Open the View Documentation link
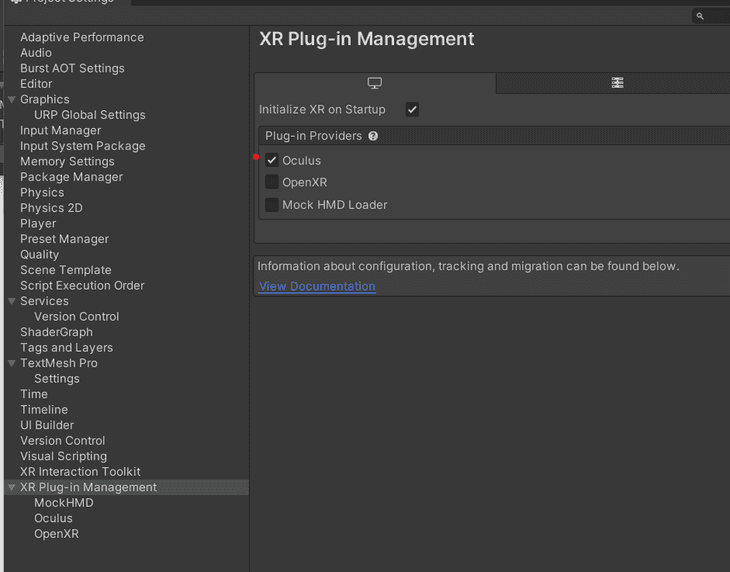This screenshot has height=572, width=730. tap(317, 286)
